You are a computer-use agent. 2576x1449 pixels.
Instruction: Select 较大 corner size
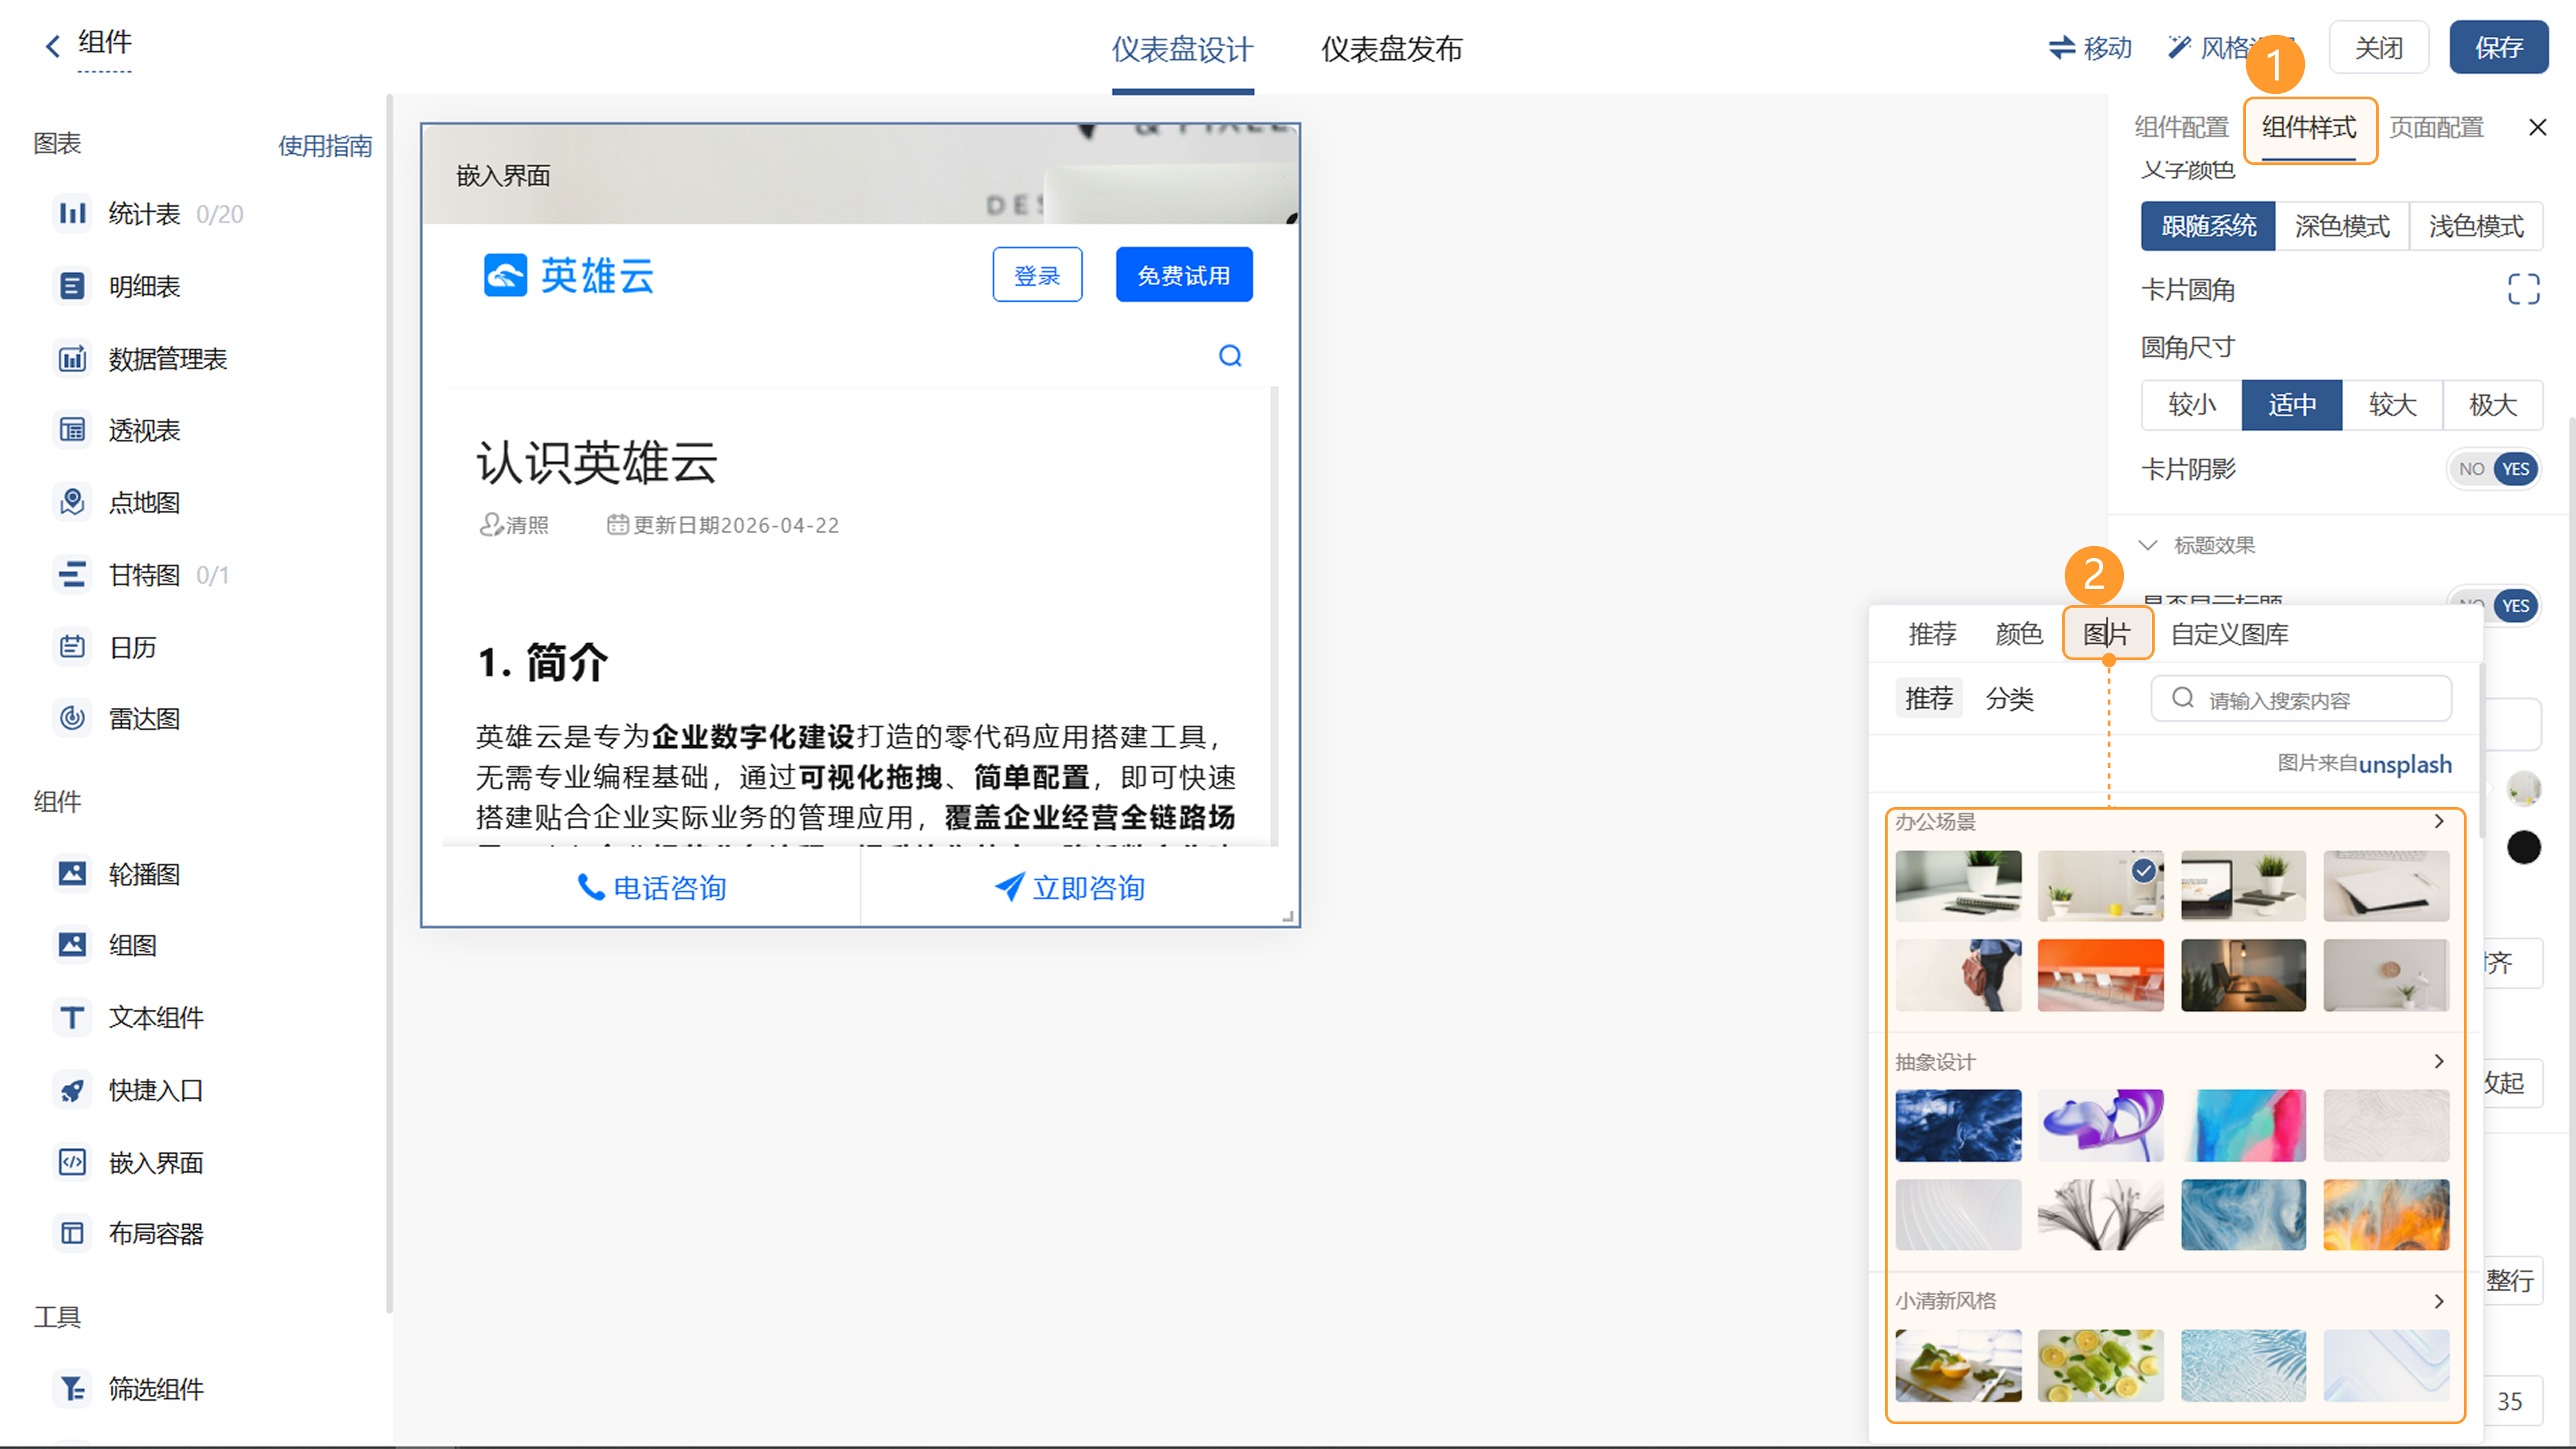click(x=2392, y=405)
